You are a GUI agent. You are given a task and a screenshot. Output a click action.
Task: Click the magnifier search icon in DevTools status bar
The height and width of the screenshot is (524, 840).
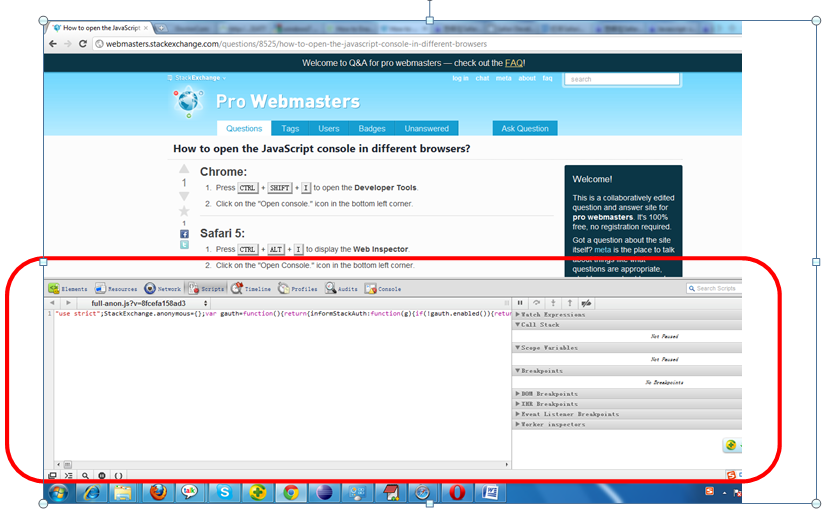pos(85,475)
